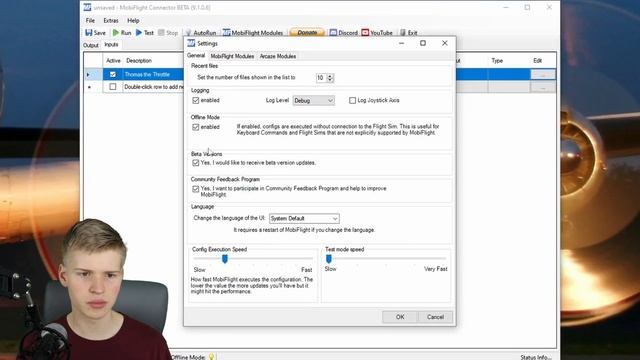The width and height of the screenshot is (640, 360).
Task: Toggle the Offline Mode enabled checkbox
Action: click(196, 127)
